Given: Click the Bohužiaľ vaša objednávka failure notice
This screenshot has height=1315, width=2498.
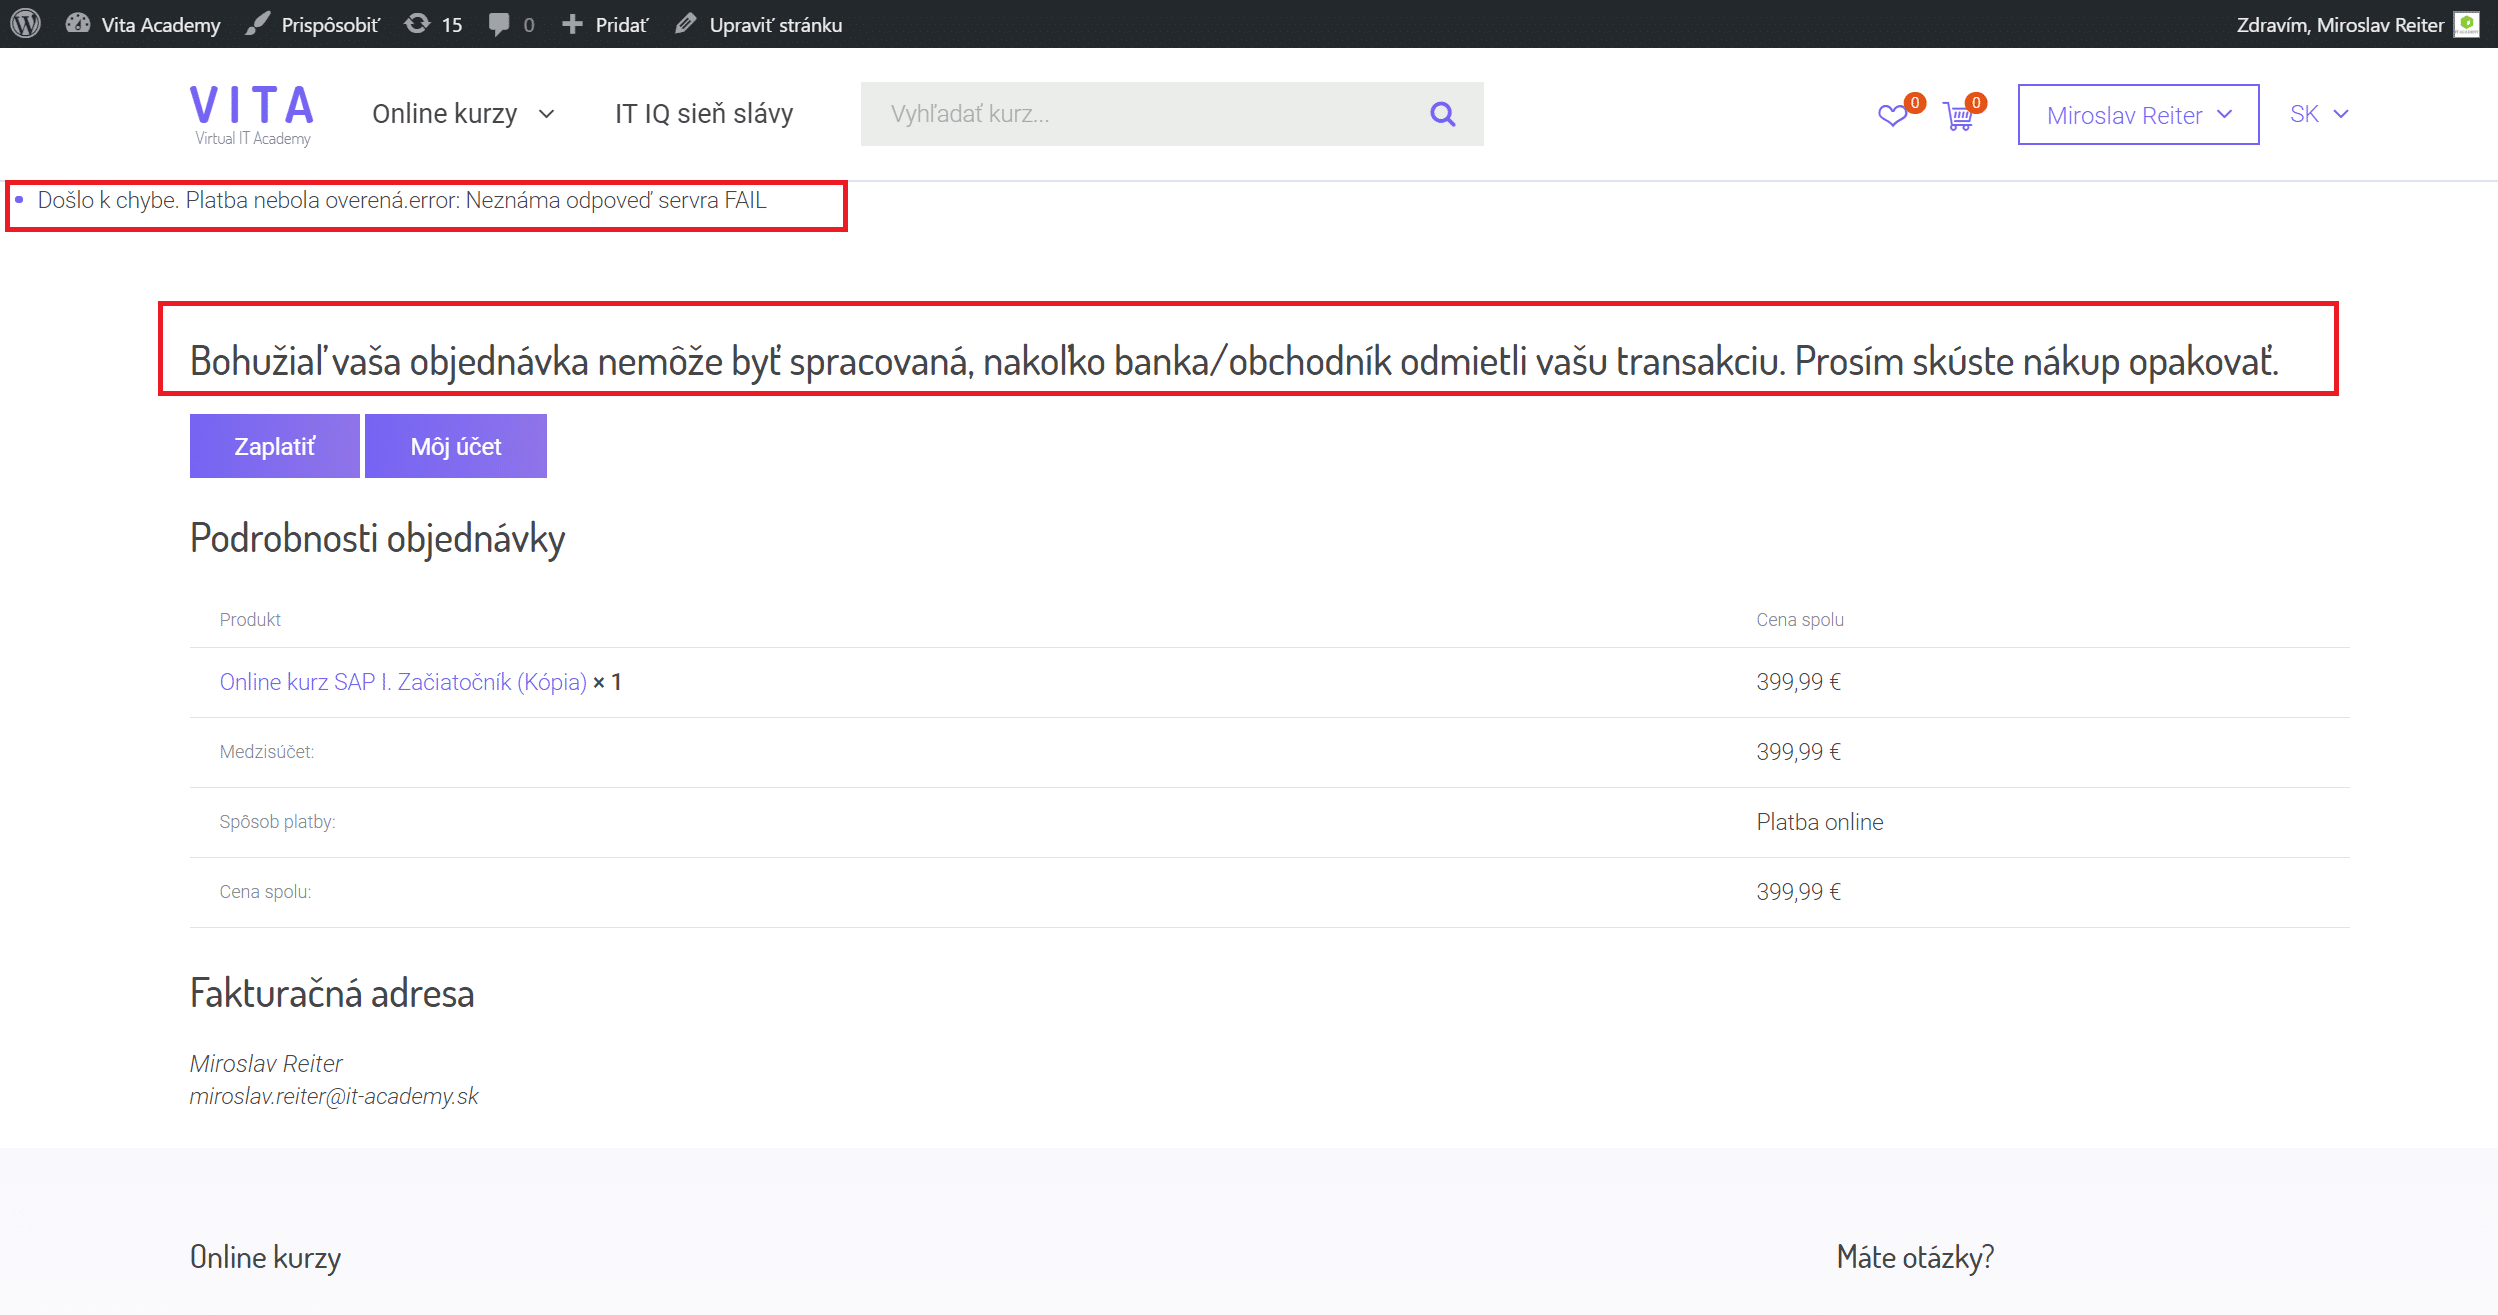Looking at the screenshot, I should pos(1234,361).
